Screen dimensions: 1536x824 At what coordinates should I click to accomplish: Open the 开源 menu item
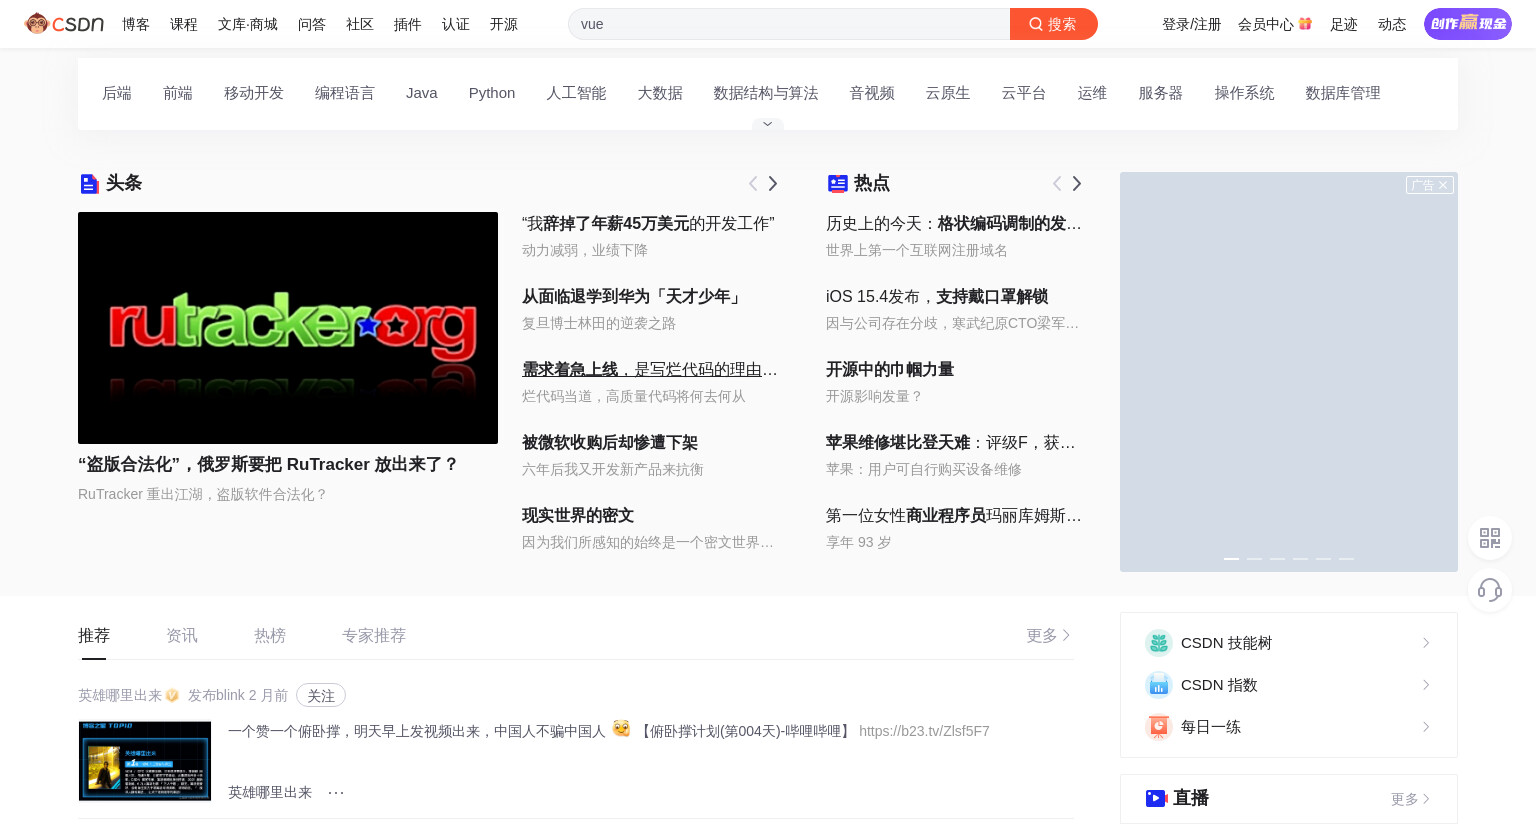504,24
